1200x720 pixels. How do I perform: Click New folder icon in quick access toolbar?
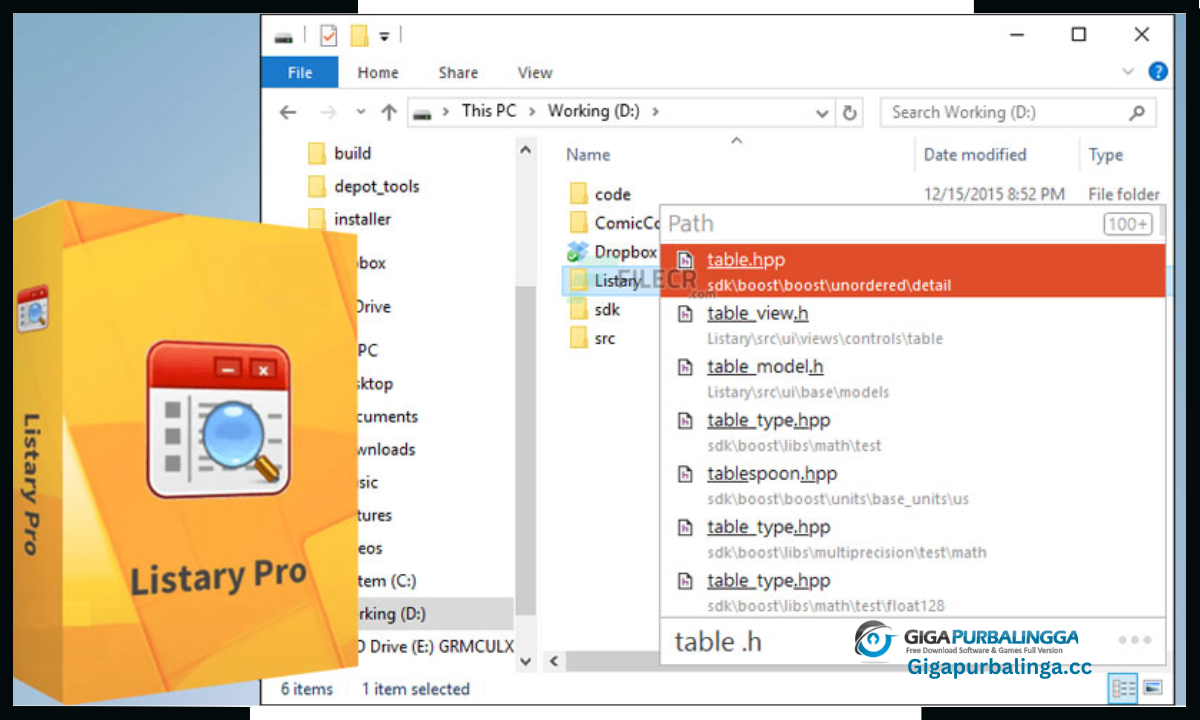click(360, 36)
